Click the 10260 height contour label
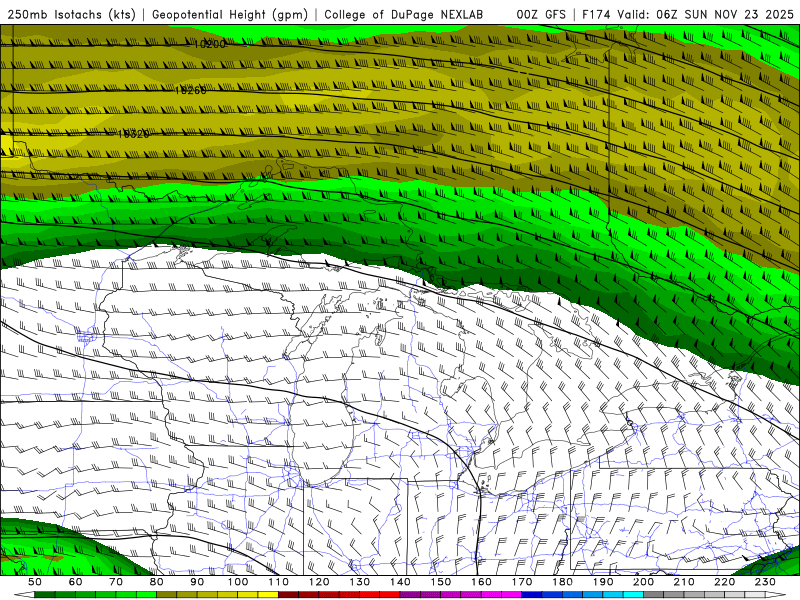Viewport: 800px width, 600px height. coord(190,90)
